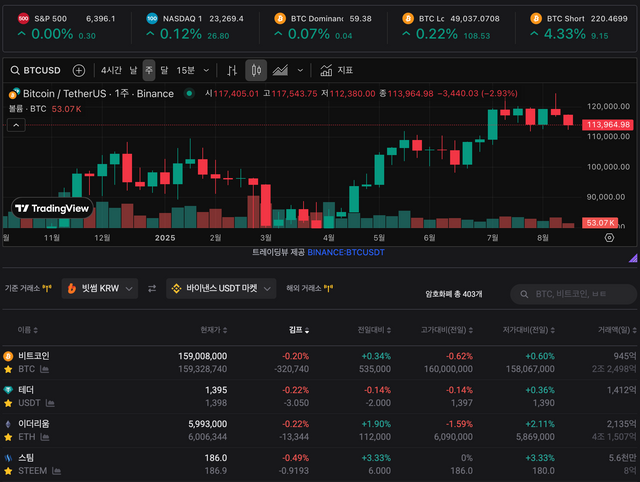Open the 바이낸스 USDT 마켓 dropdown
Screen dimensions: 640x482
pos(221,289)
